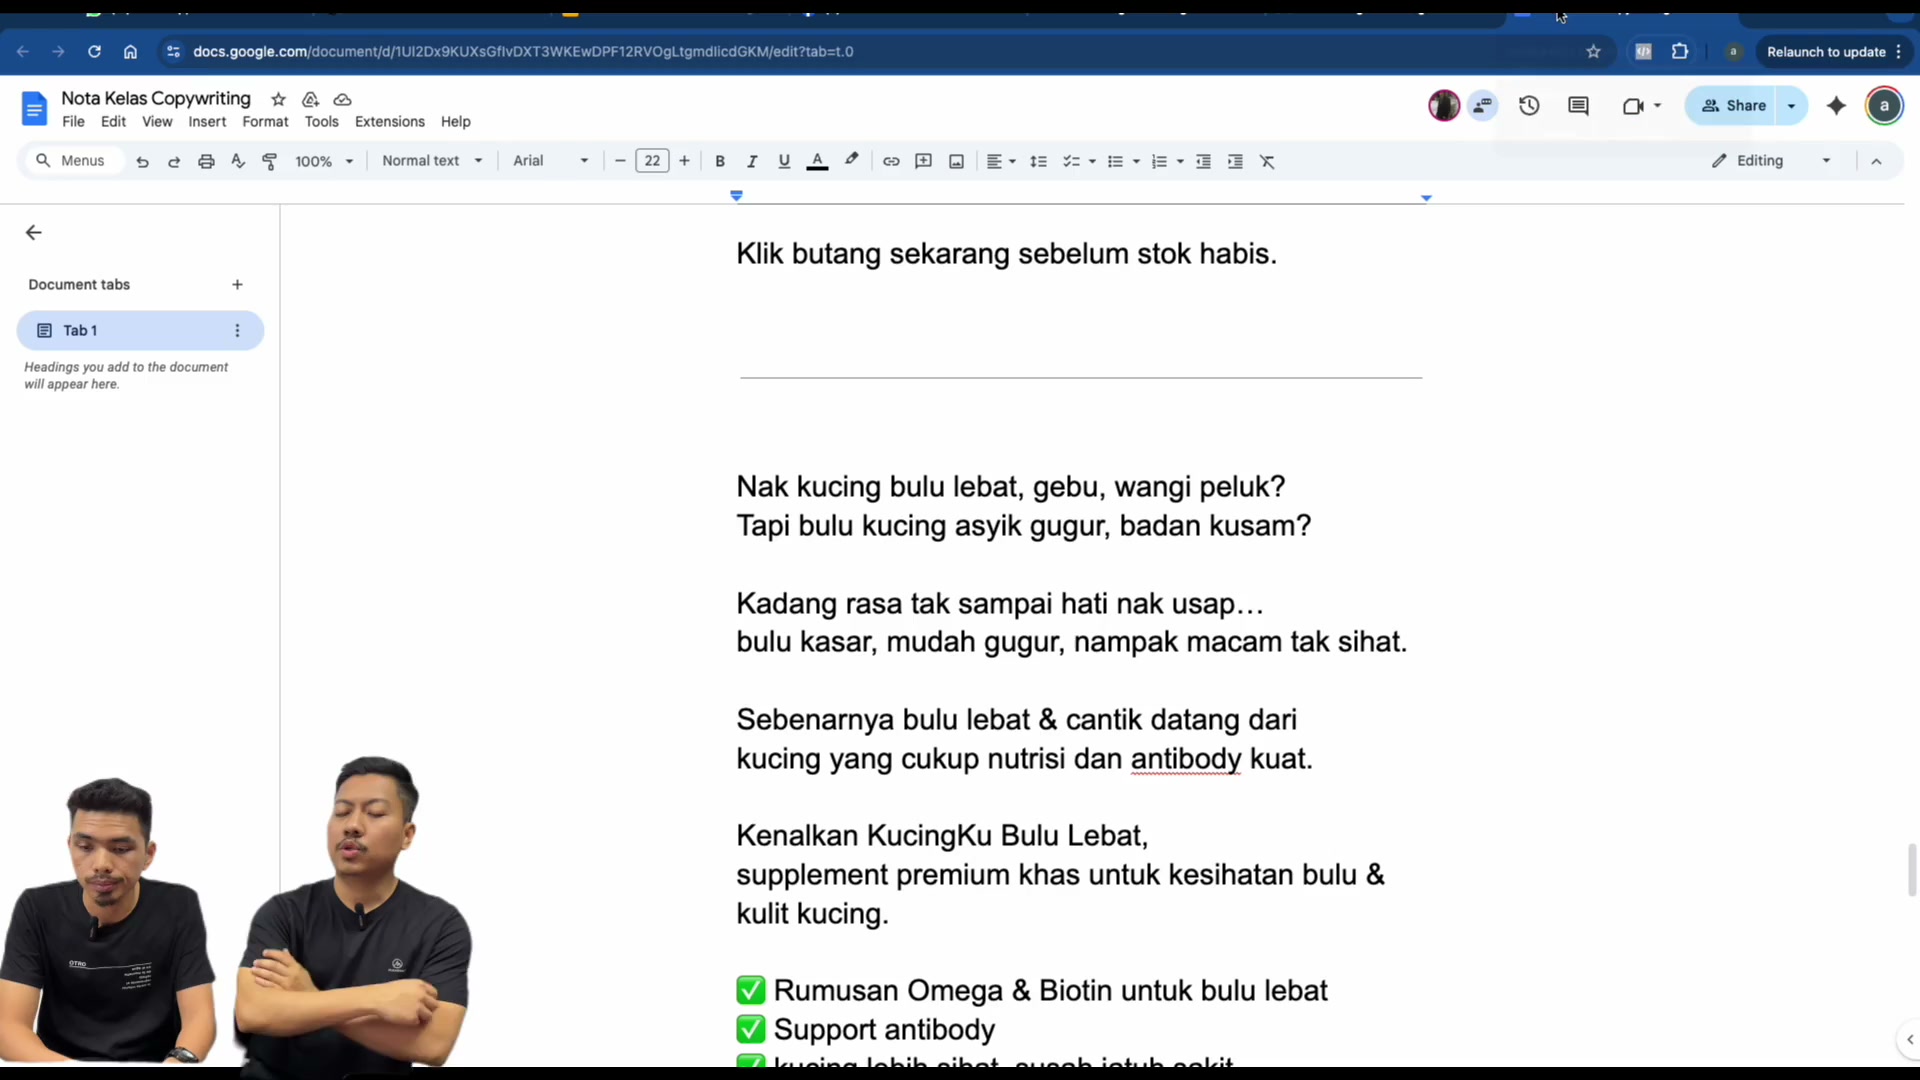
Task: Star the Nota Kelas Copywriting document
Action: (x=278, y=99)
